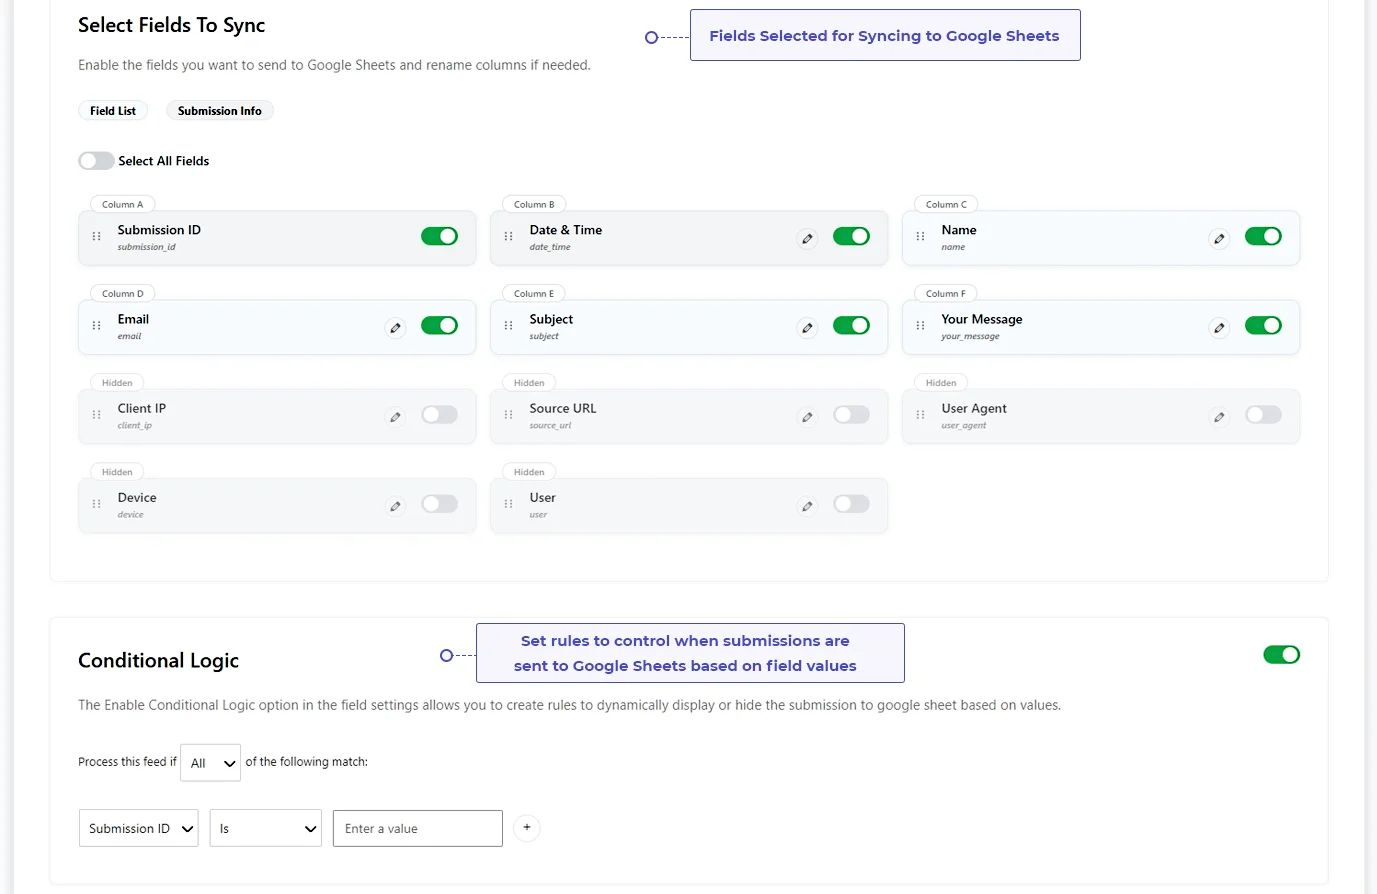This screenshot has width=1377, height=894.
Task: Enable the Client IP toggle
Action: 439,414
